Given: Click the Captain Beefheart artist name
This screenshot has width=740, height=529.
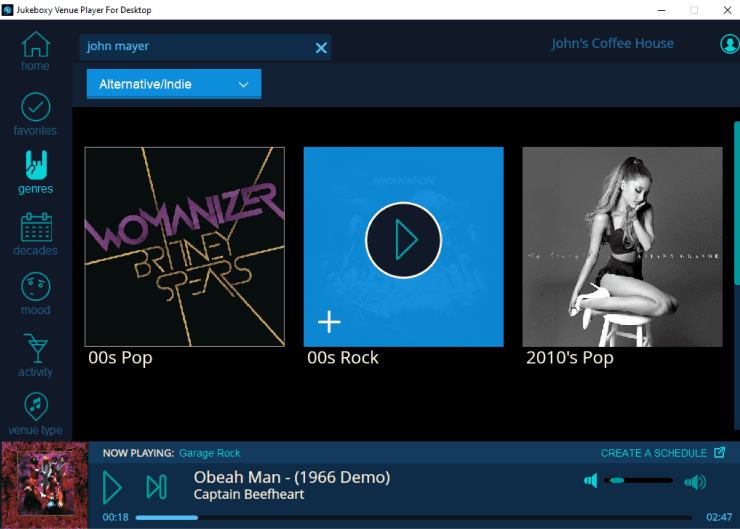Looking at the screenshot, I should point(249,495).
